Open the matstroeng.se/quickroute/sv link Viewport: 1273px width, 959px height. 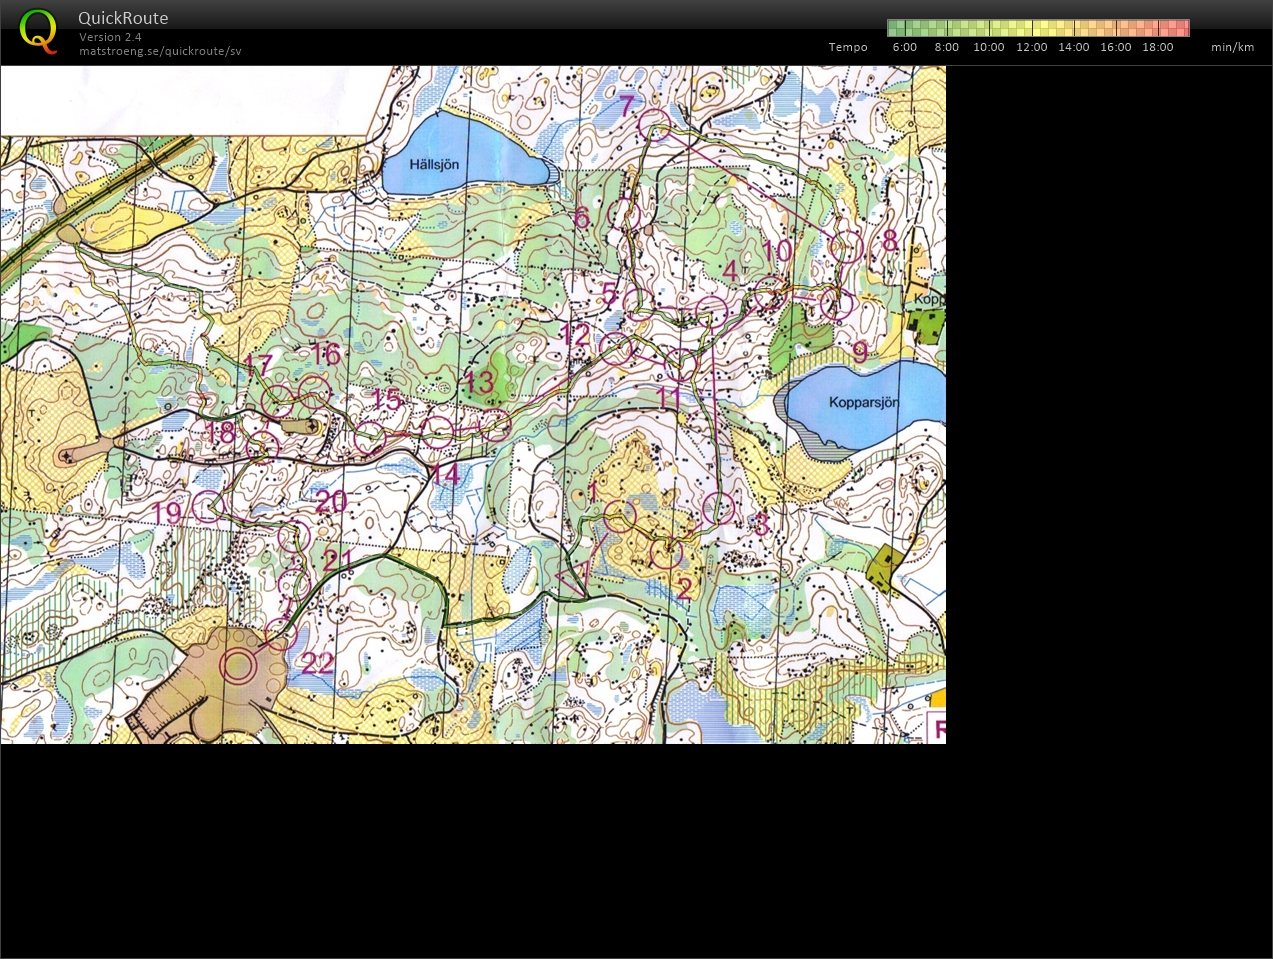[160, 51]
